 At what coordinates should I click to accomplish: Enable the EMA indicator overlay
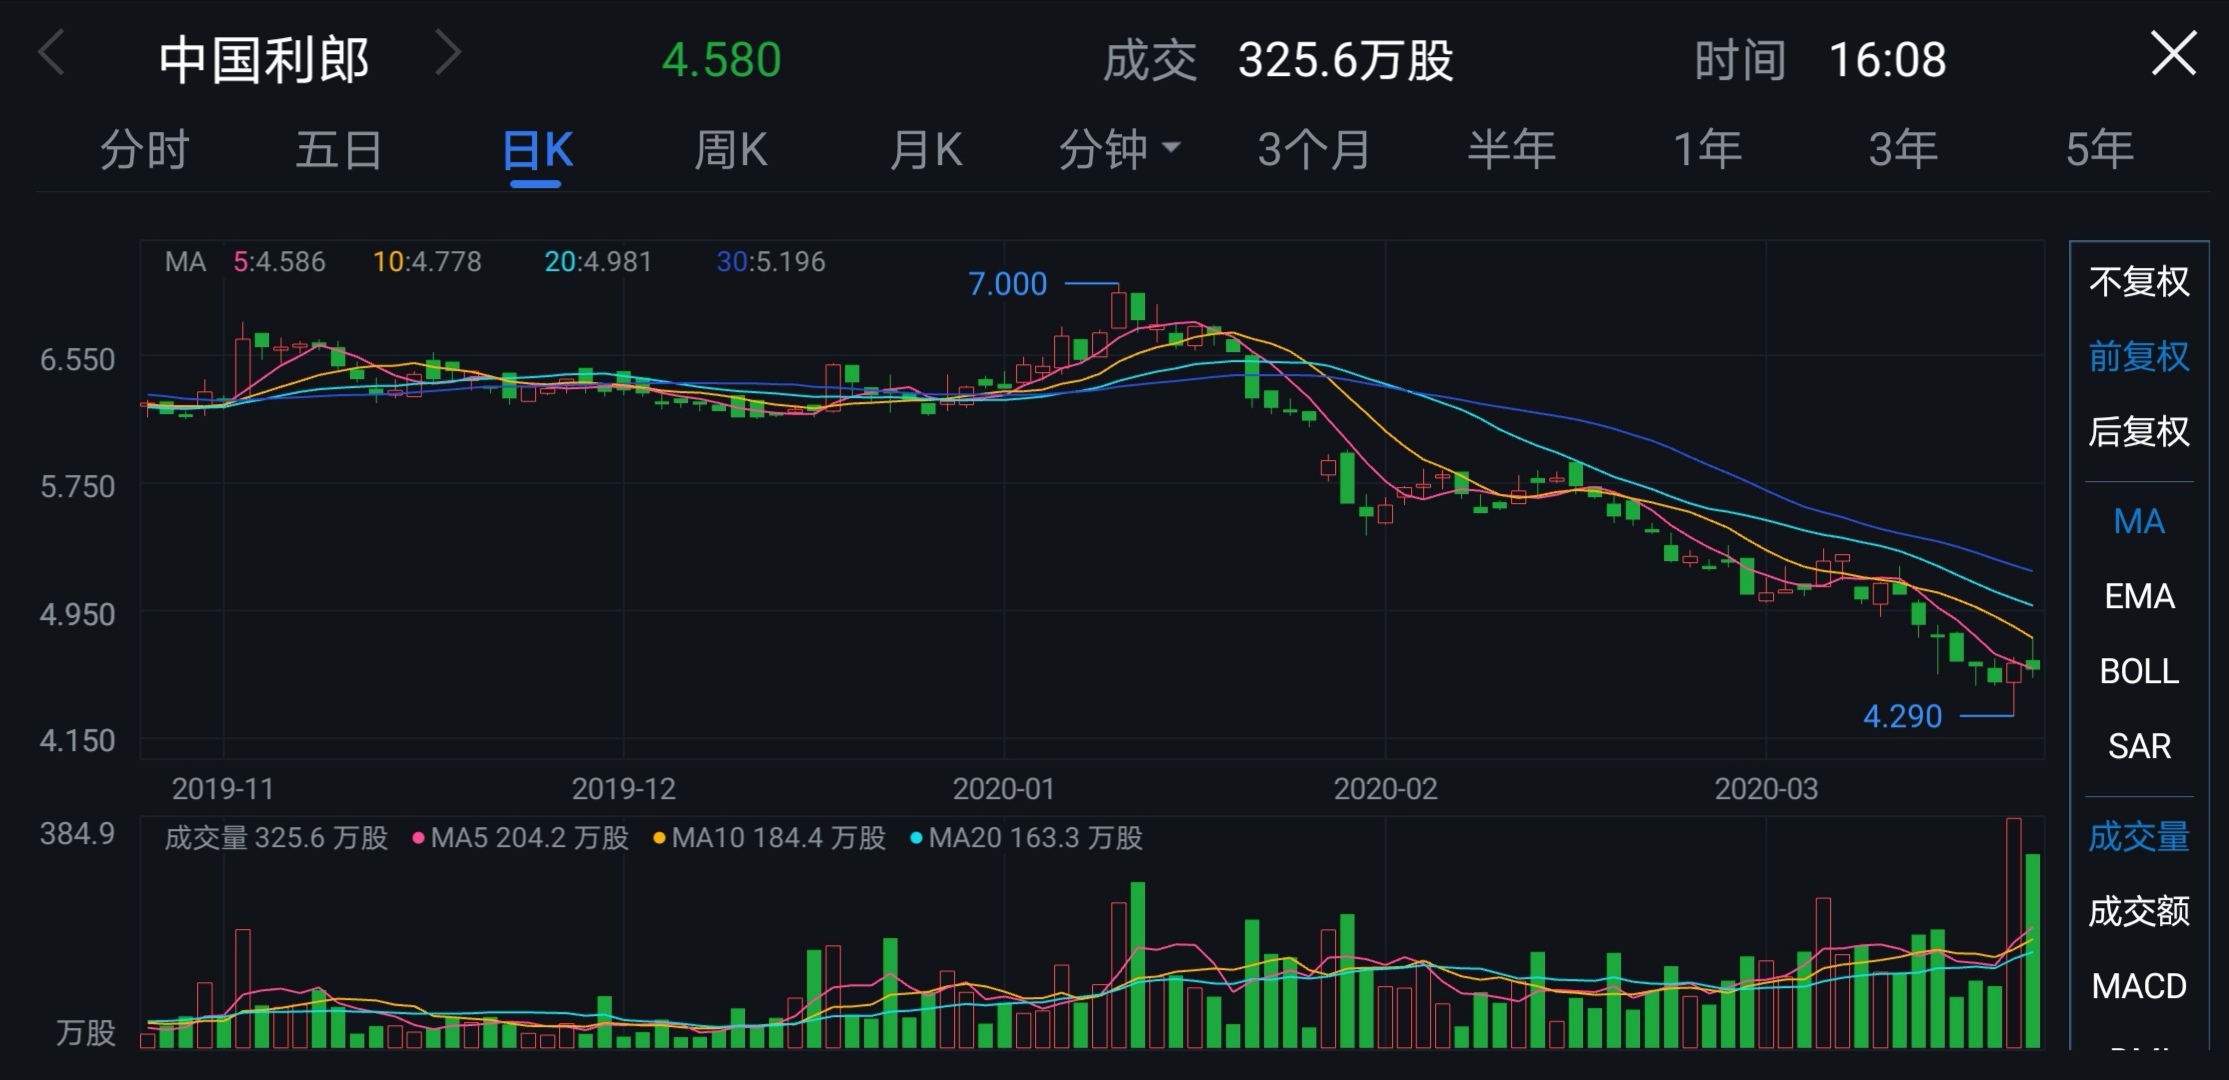click(x=2139, y=597)
